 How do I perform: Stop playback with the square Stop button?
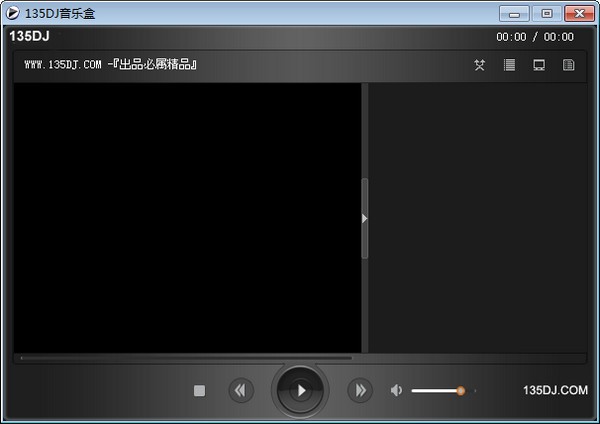199,391
